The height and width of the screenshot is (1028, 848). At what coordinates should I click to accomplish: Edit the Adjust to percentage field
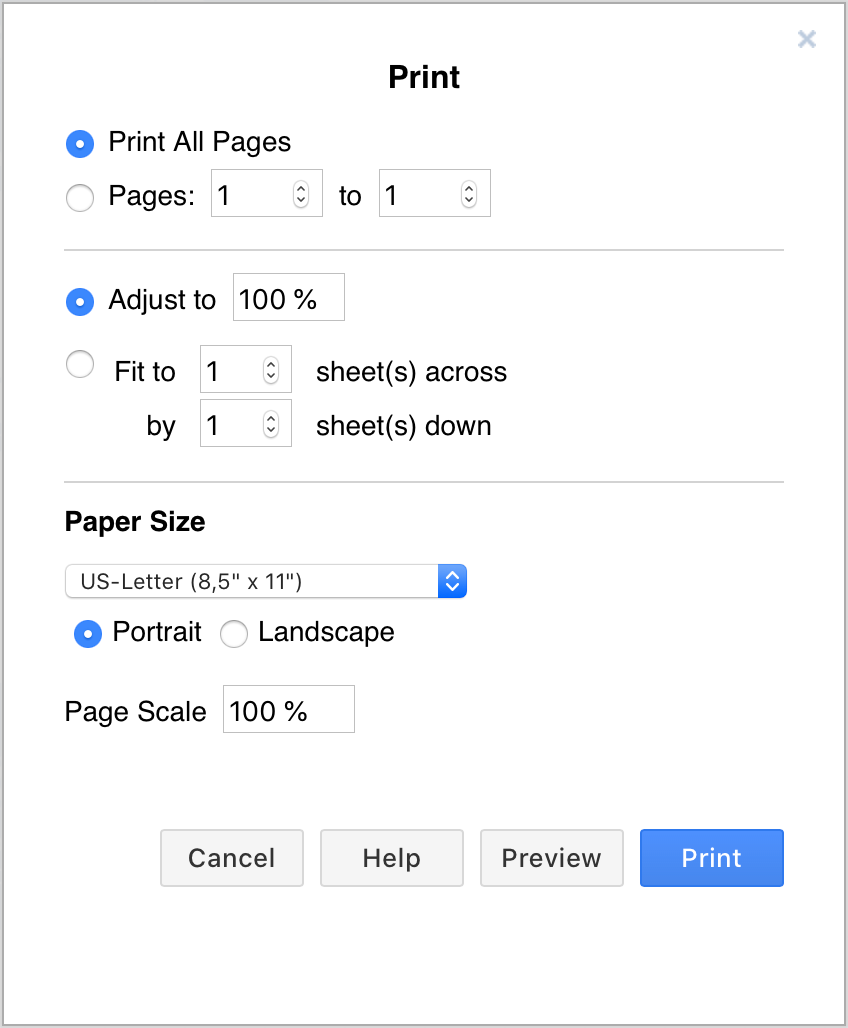pyautogui.click(x=288, y=297)
